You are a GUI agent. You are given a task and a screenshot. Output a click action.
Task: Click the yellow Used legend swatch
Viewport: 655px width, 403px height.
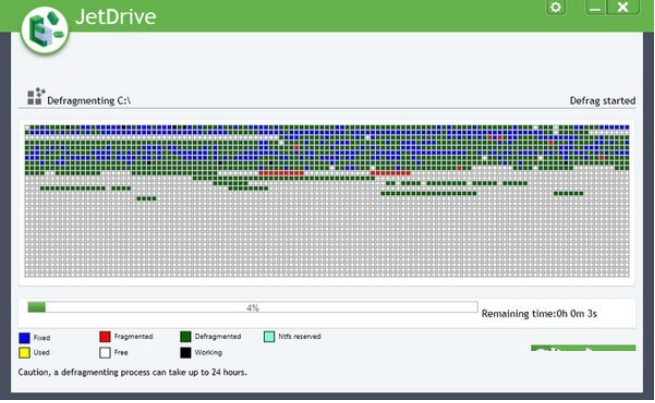point(25,353)
